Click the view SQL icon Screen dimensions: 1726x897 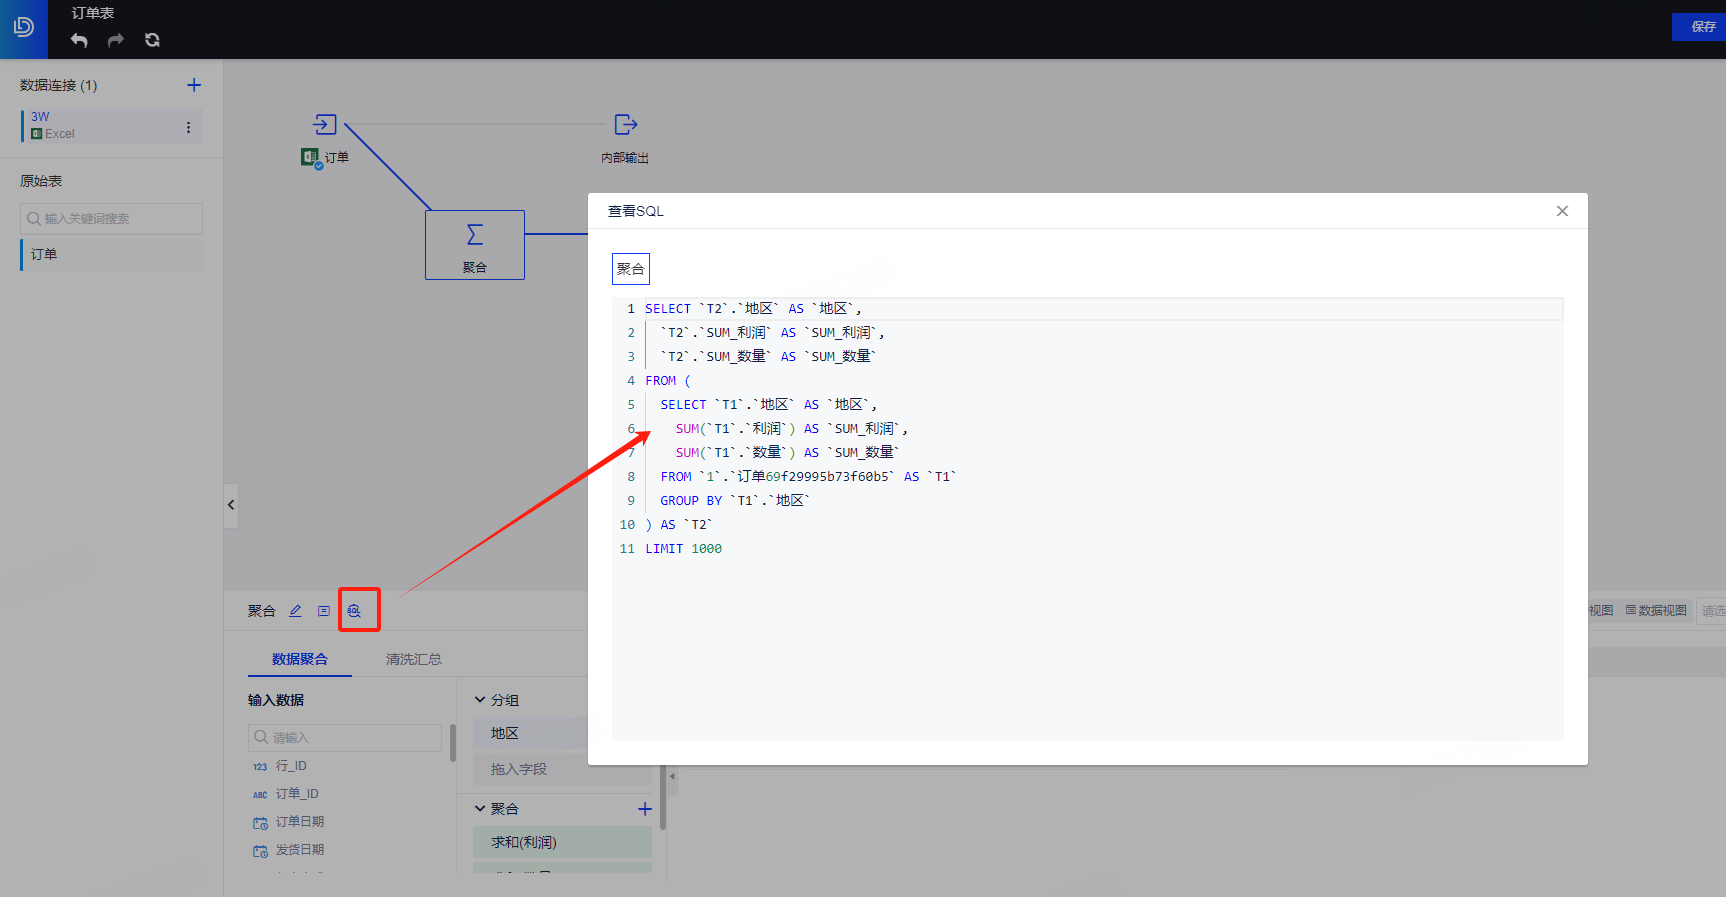[x=354, y=610]
